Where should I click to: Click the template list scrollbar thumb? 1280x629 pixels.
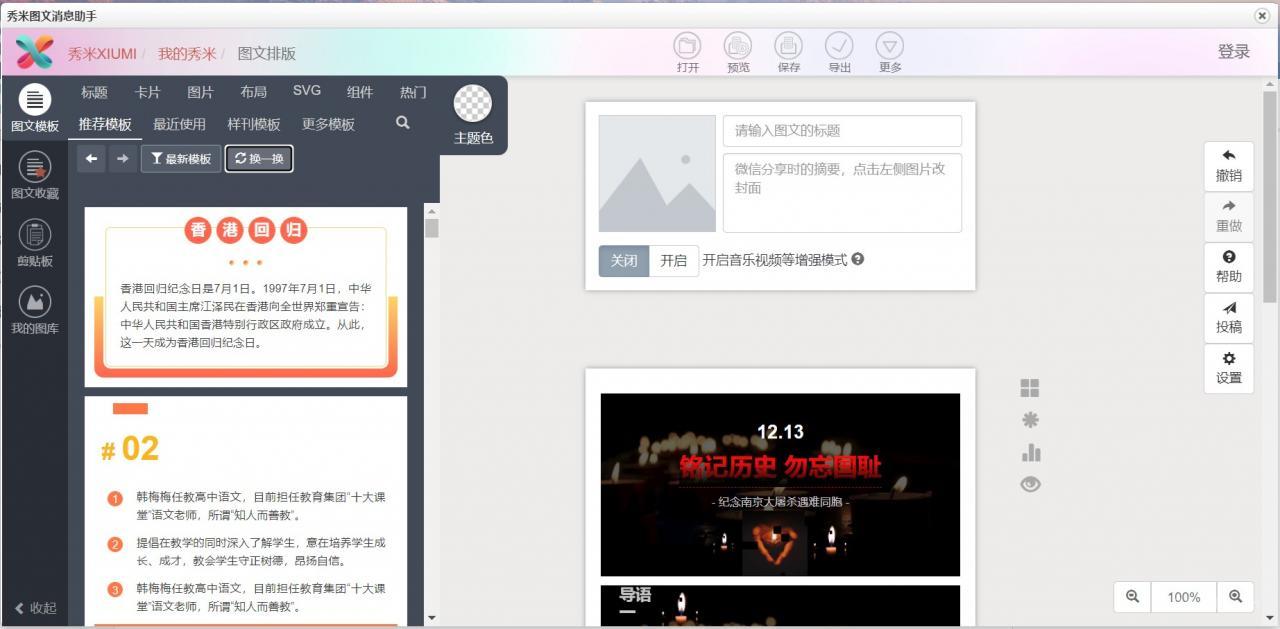point(432,228)
